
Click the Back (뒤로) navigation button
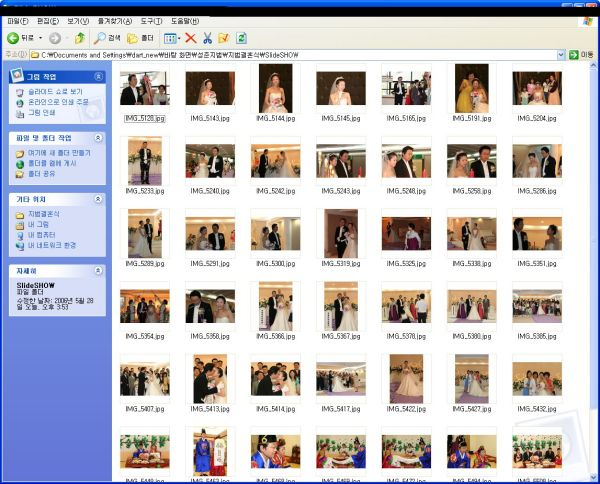click(x=20, y=38)
